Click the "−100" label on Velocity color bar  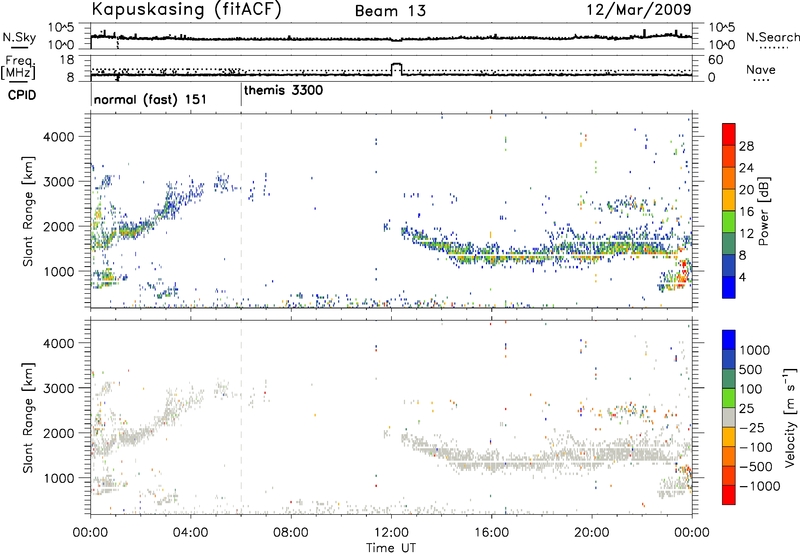click(756, 447)
